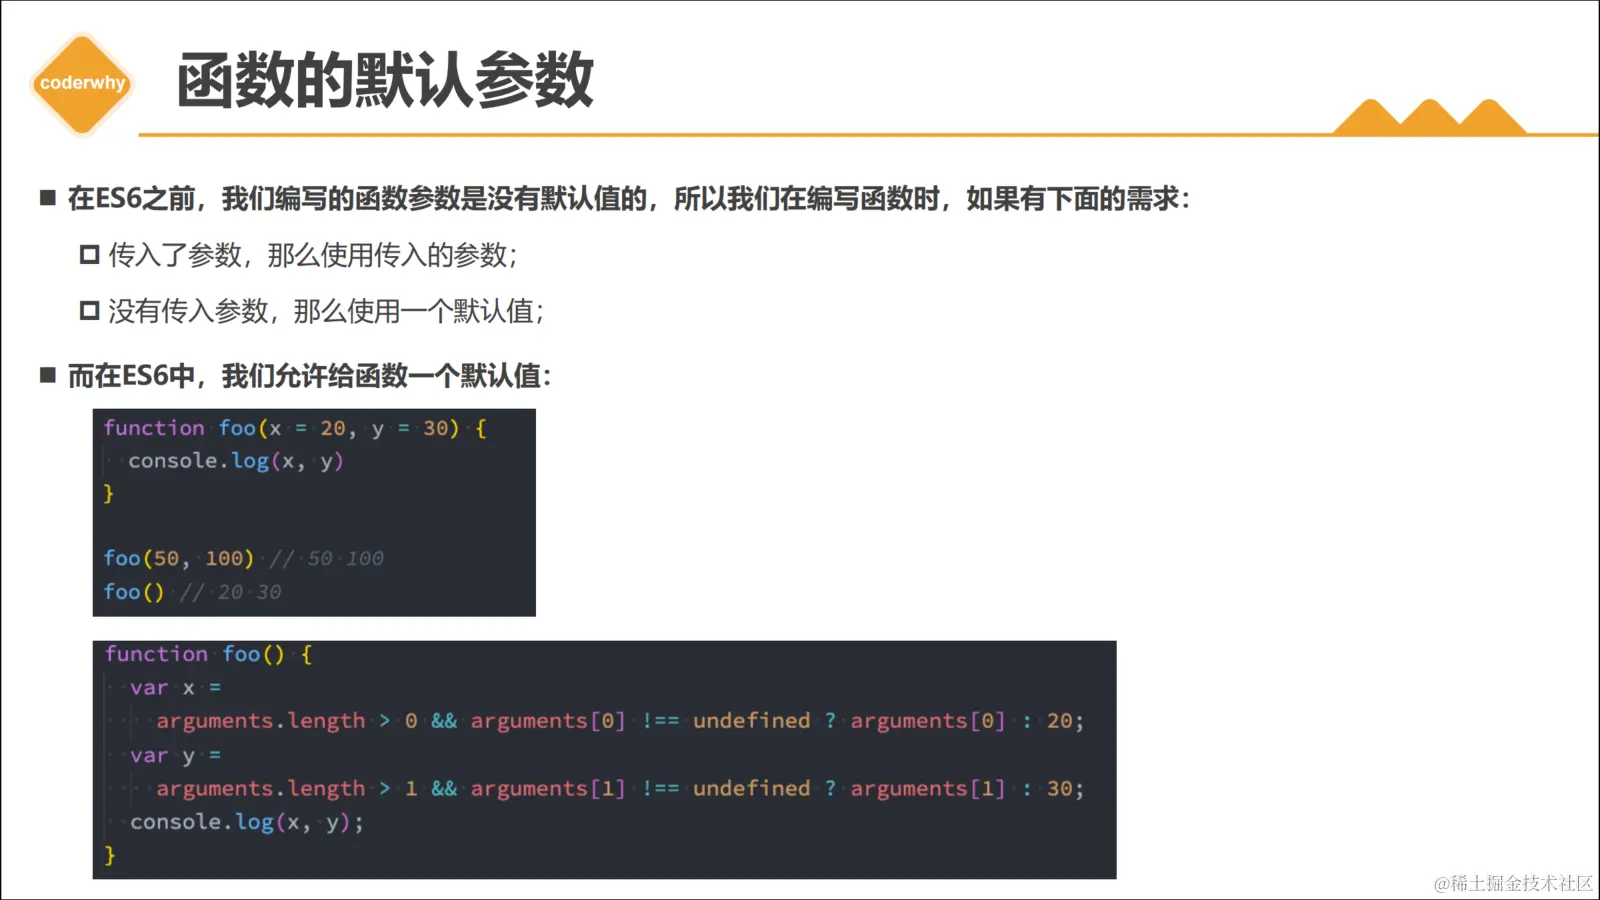Click the coderwhy logo badge
The width and height of the screenshot is (1600, 900).
point(83,84)
